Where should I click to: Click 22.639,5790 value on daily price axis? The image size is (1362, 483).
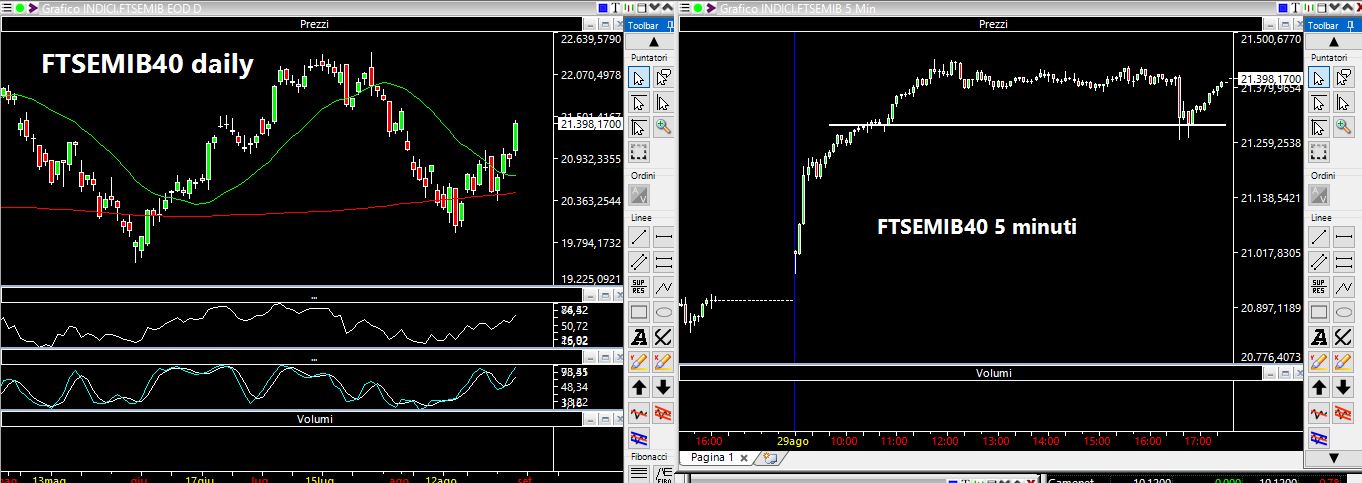(591, 40)
